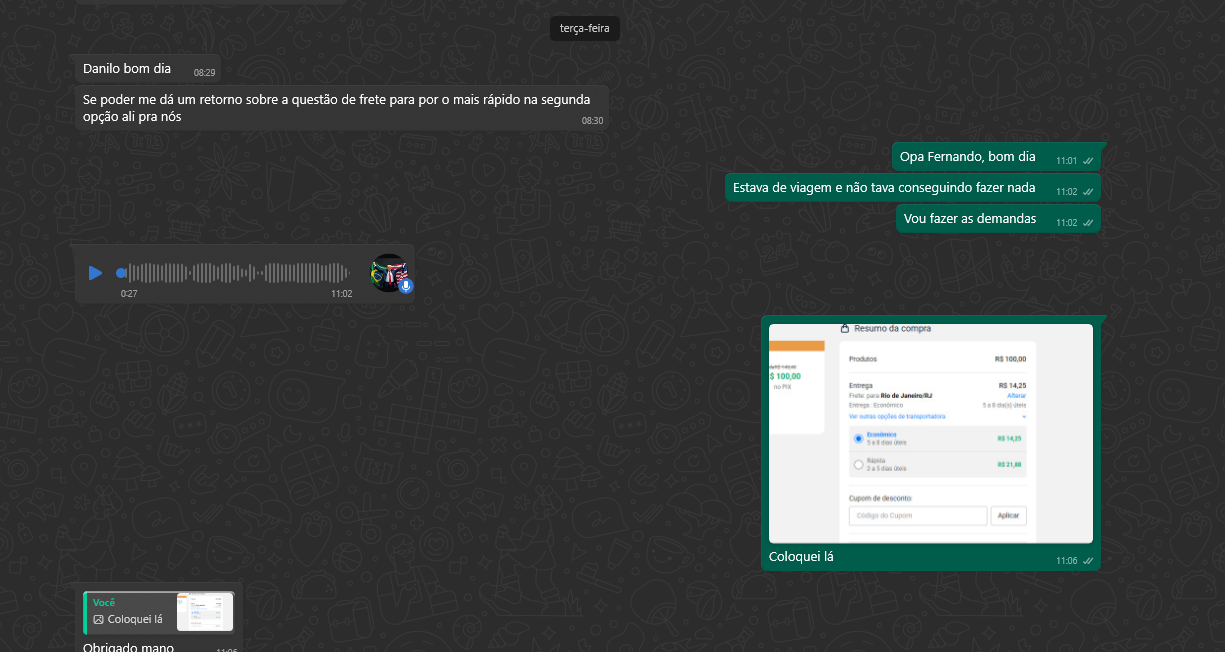Click the 'Estava de viagem' message

[913, 188]
